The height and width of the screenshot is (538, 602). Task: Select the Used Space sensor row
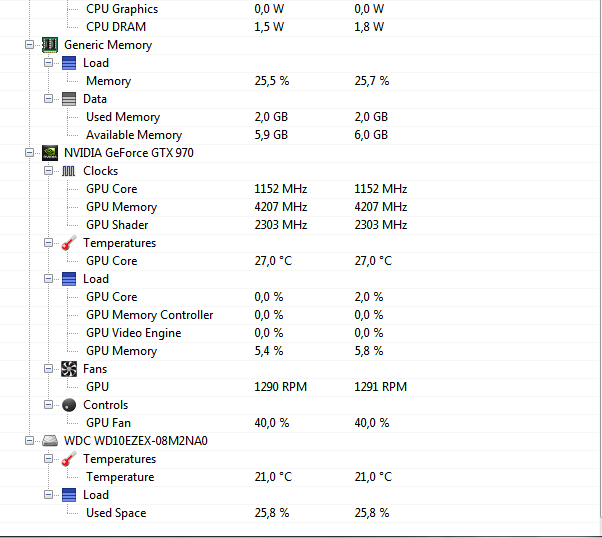click(x=115, y=513)
